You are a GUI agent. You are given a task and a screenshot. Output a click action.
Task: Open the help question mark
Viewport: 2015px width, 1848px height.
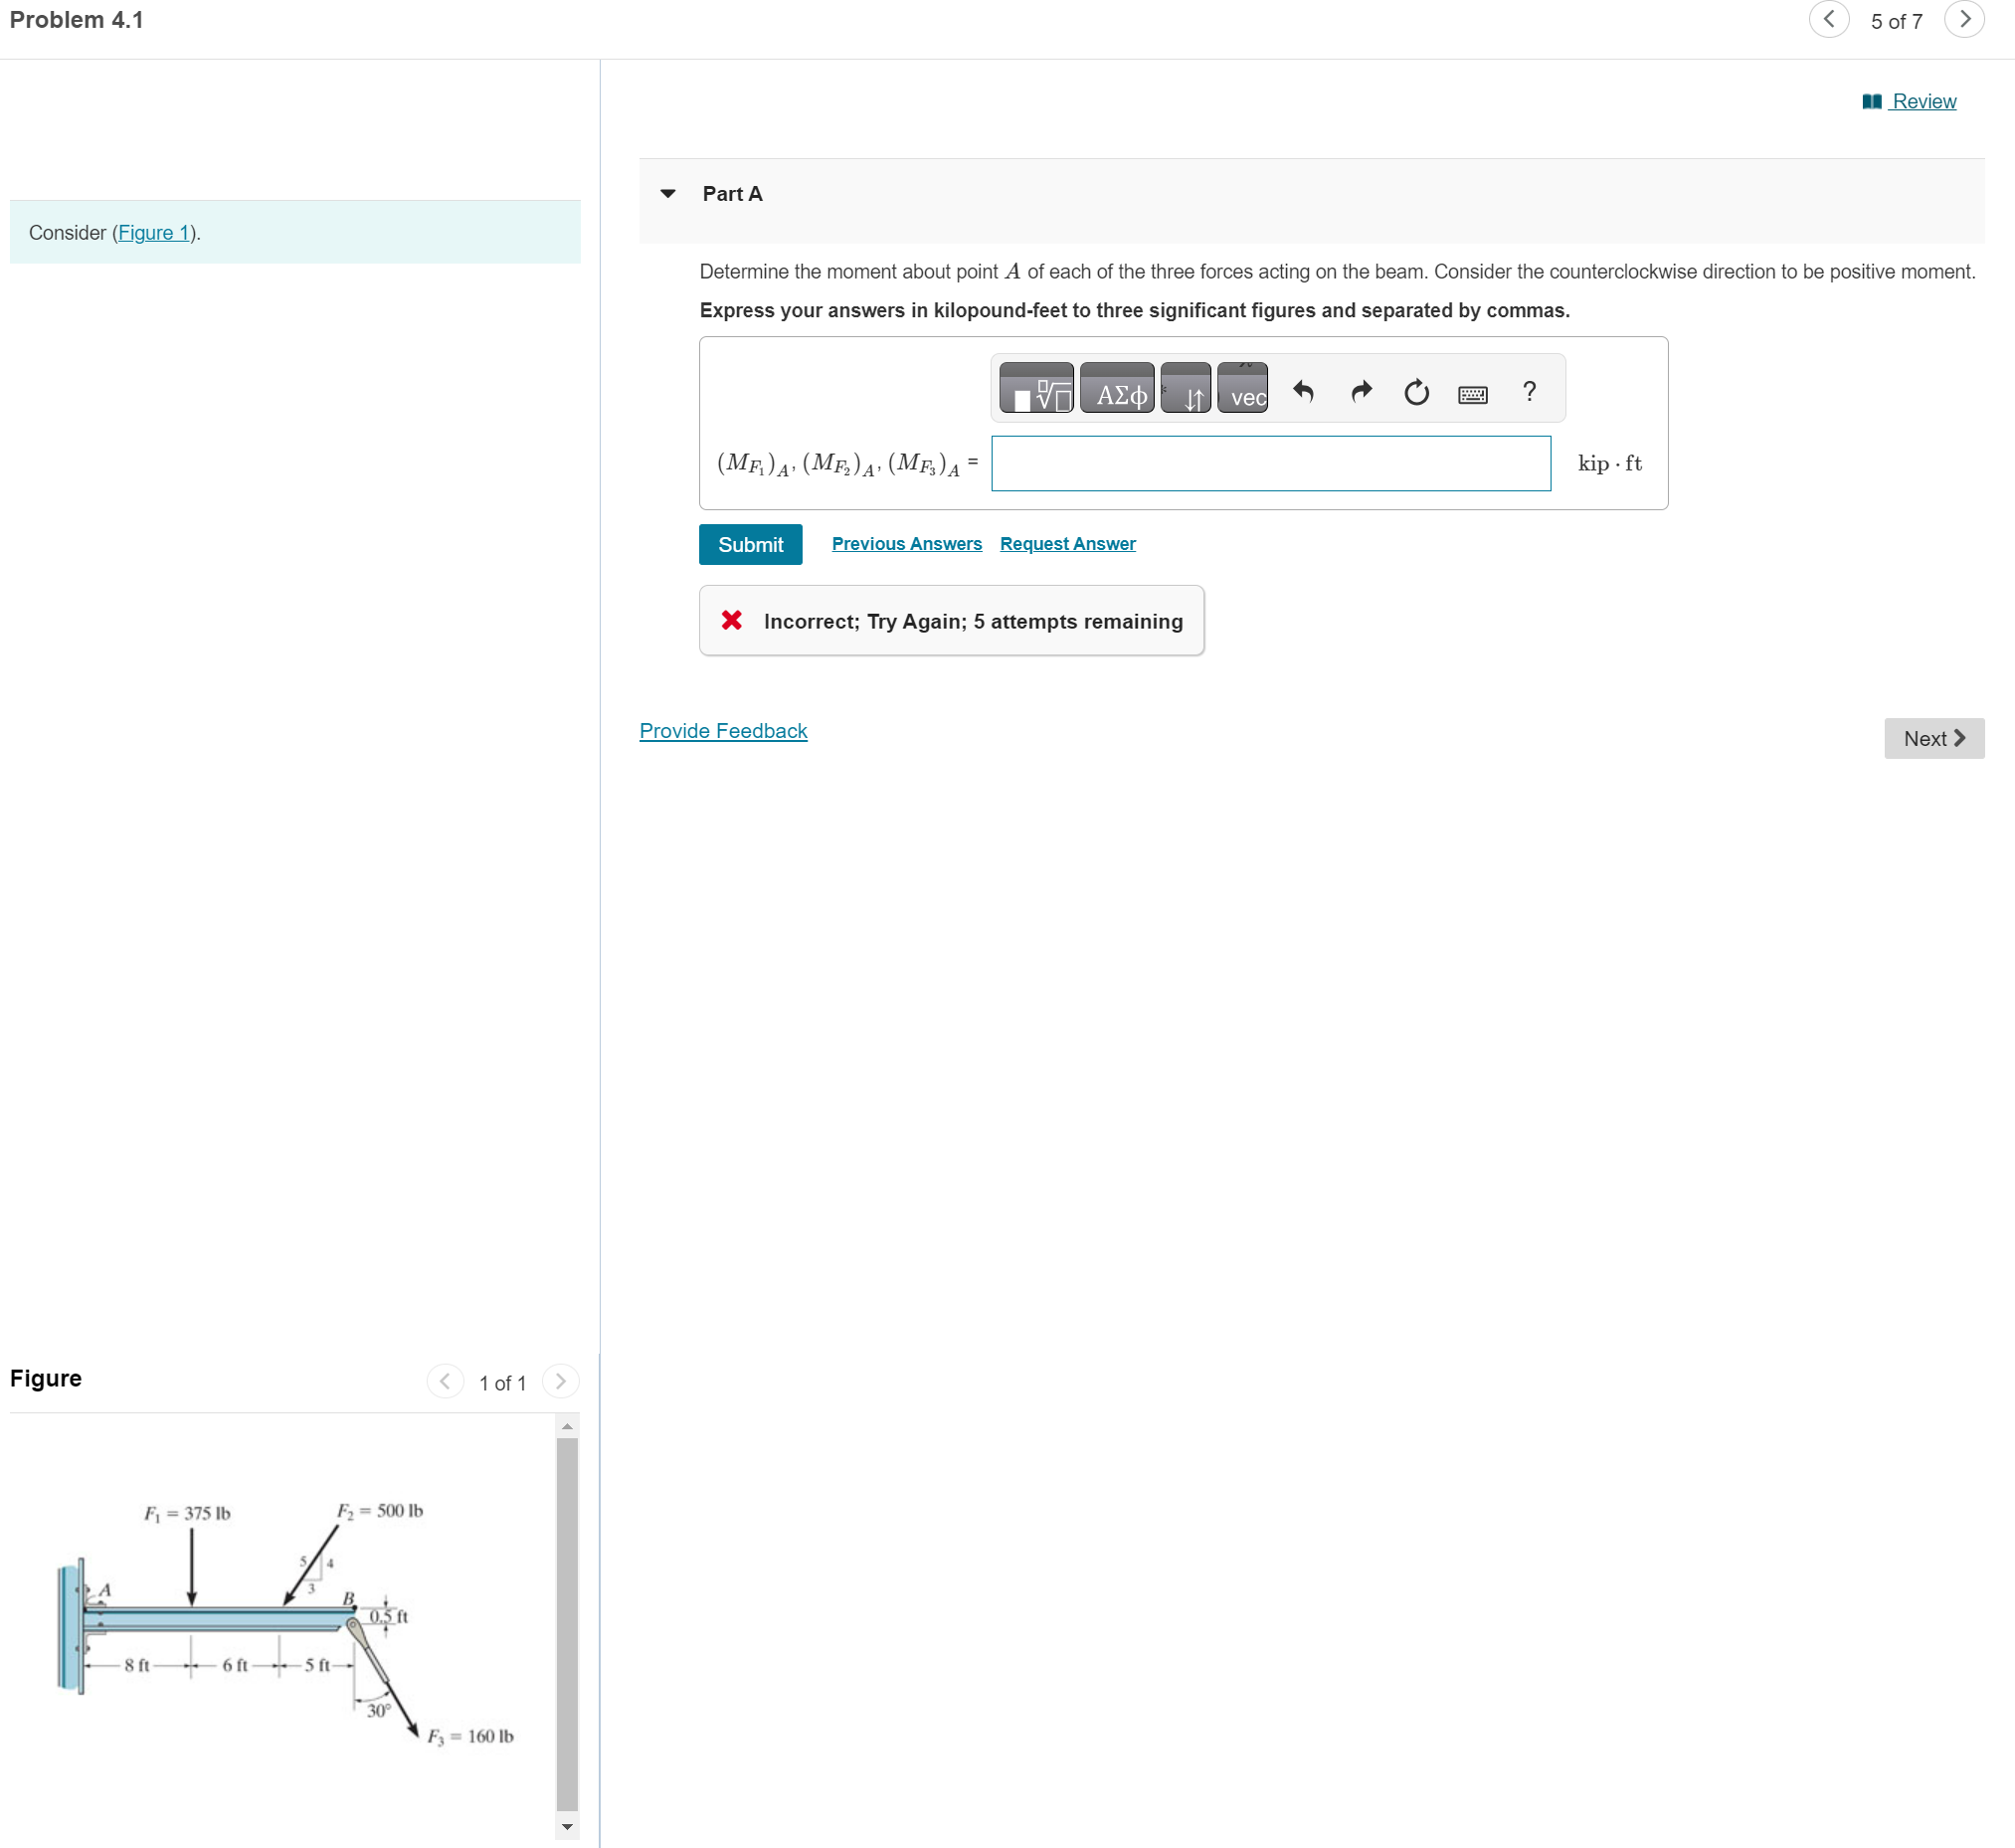(1529, 391)
